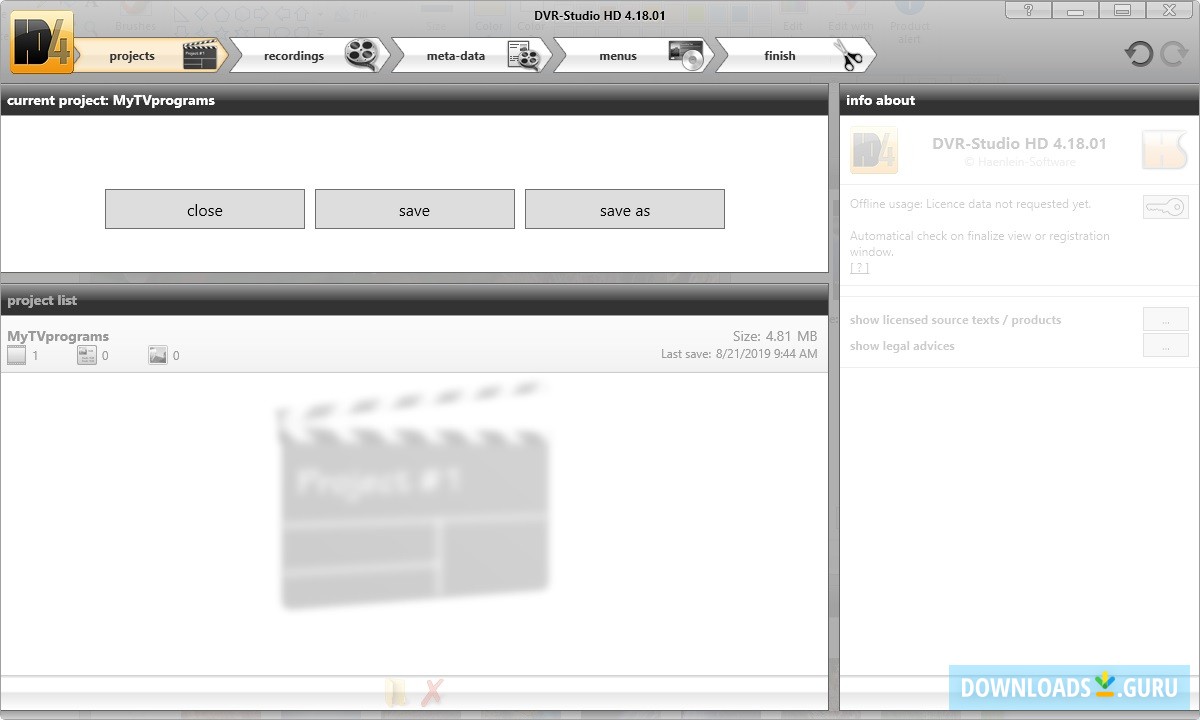Click the licence key icon button
The width and height of the screenshot is (1200, 720).
1166,207
